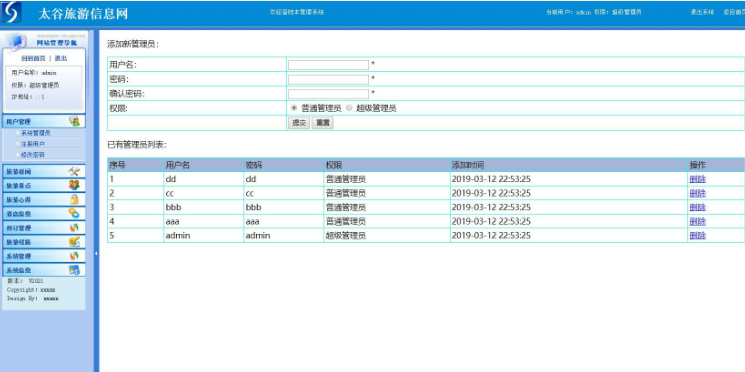Click the 提交 submit button
This screenshot has height=372, width=745.
pyautogui.click(x=299, y=123)
